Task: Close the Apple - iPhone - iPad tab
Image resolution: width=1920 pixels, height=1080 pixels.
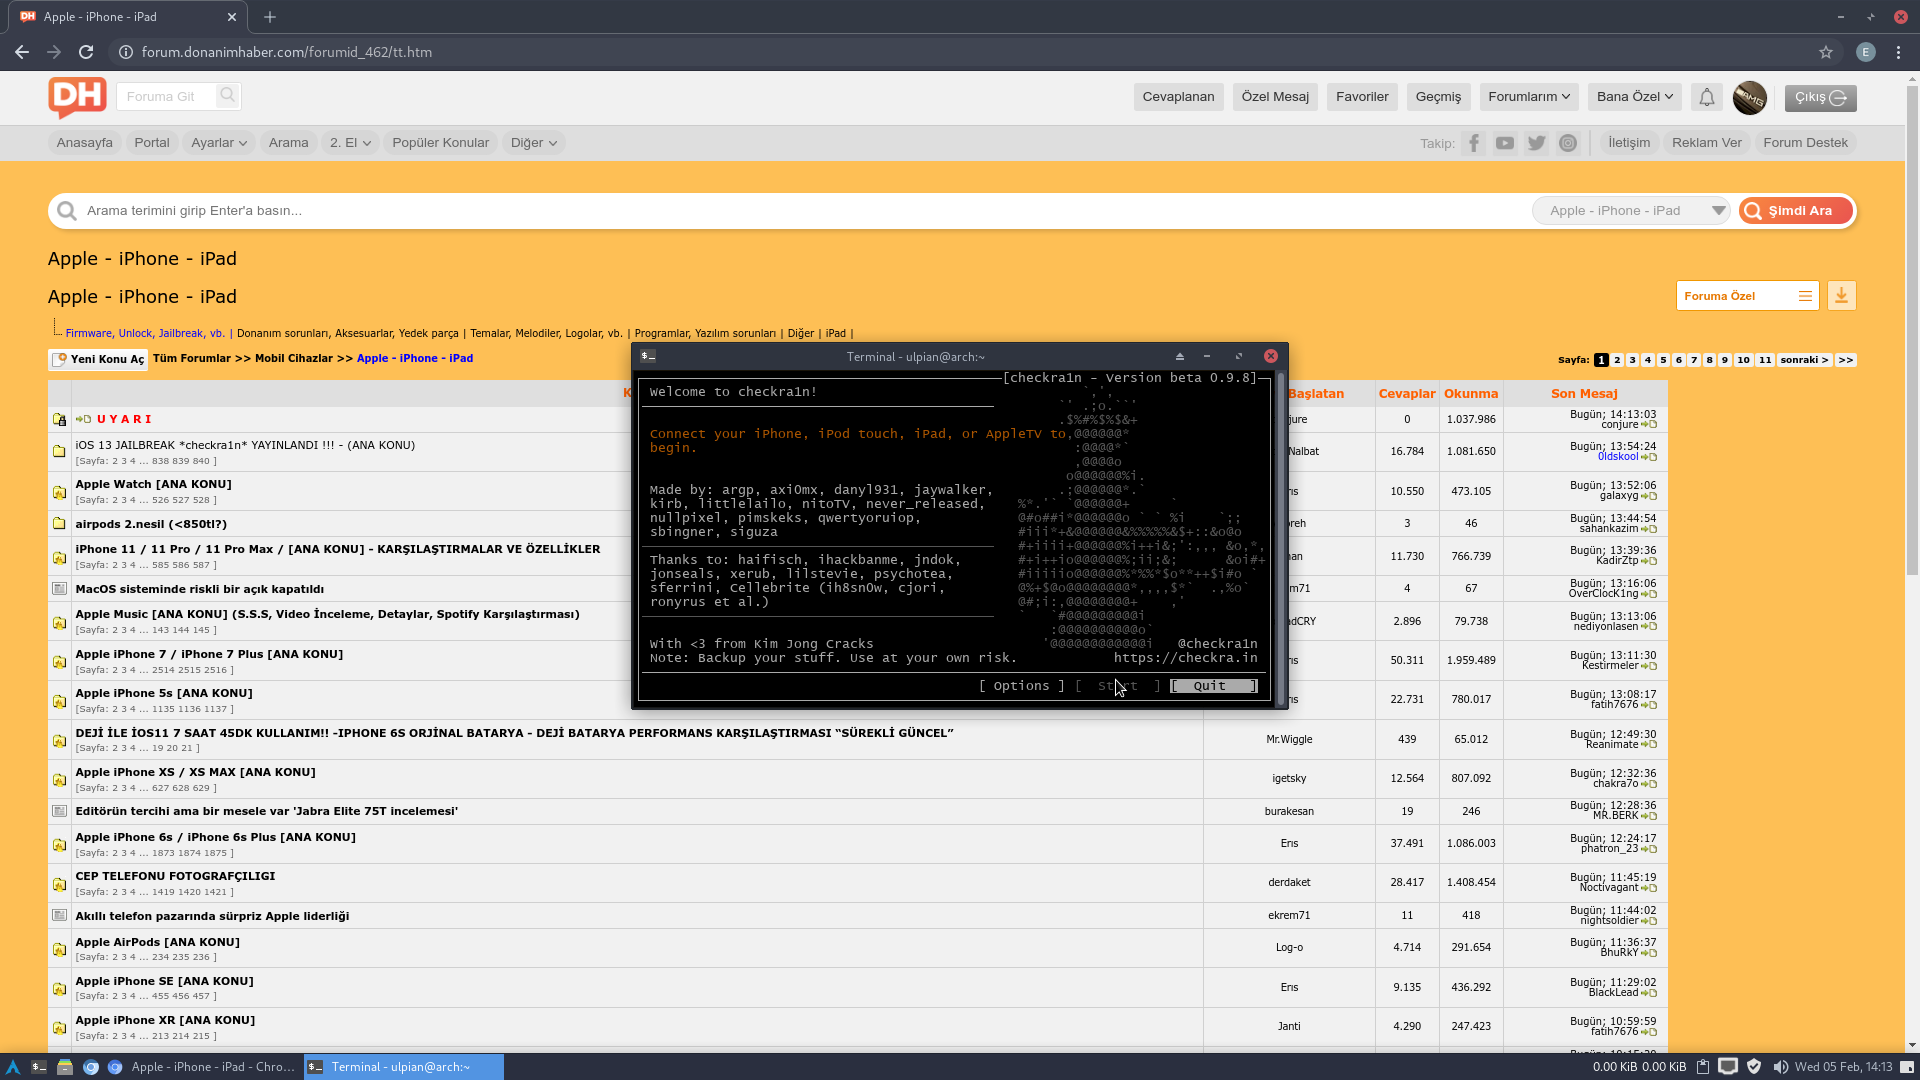Action: tap(231, 17)
